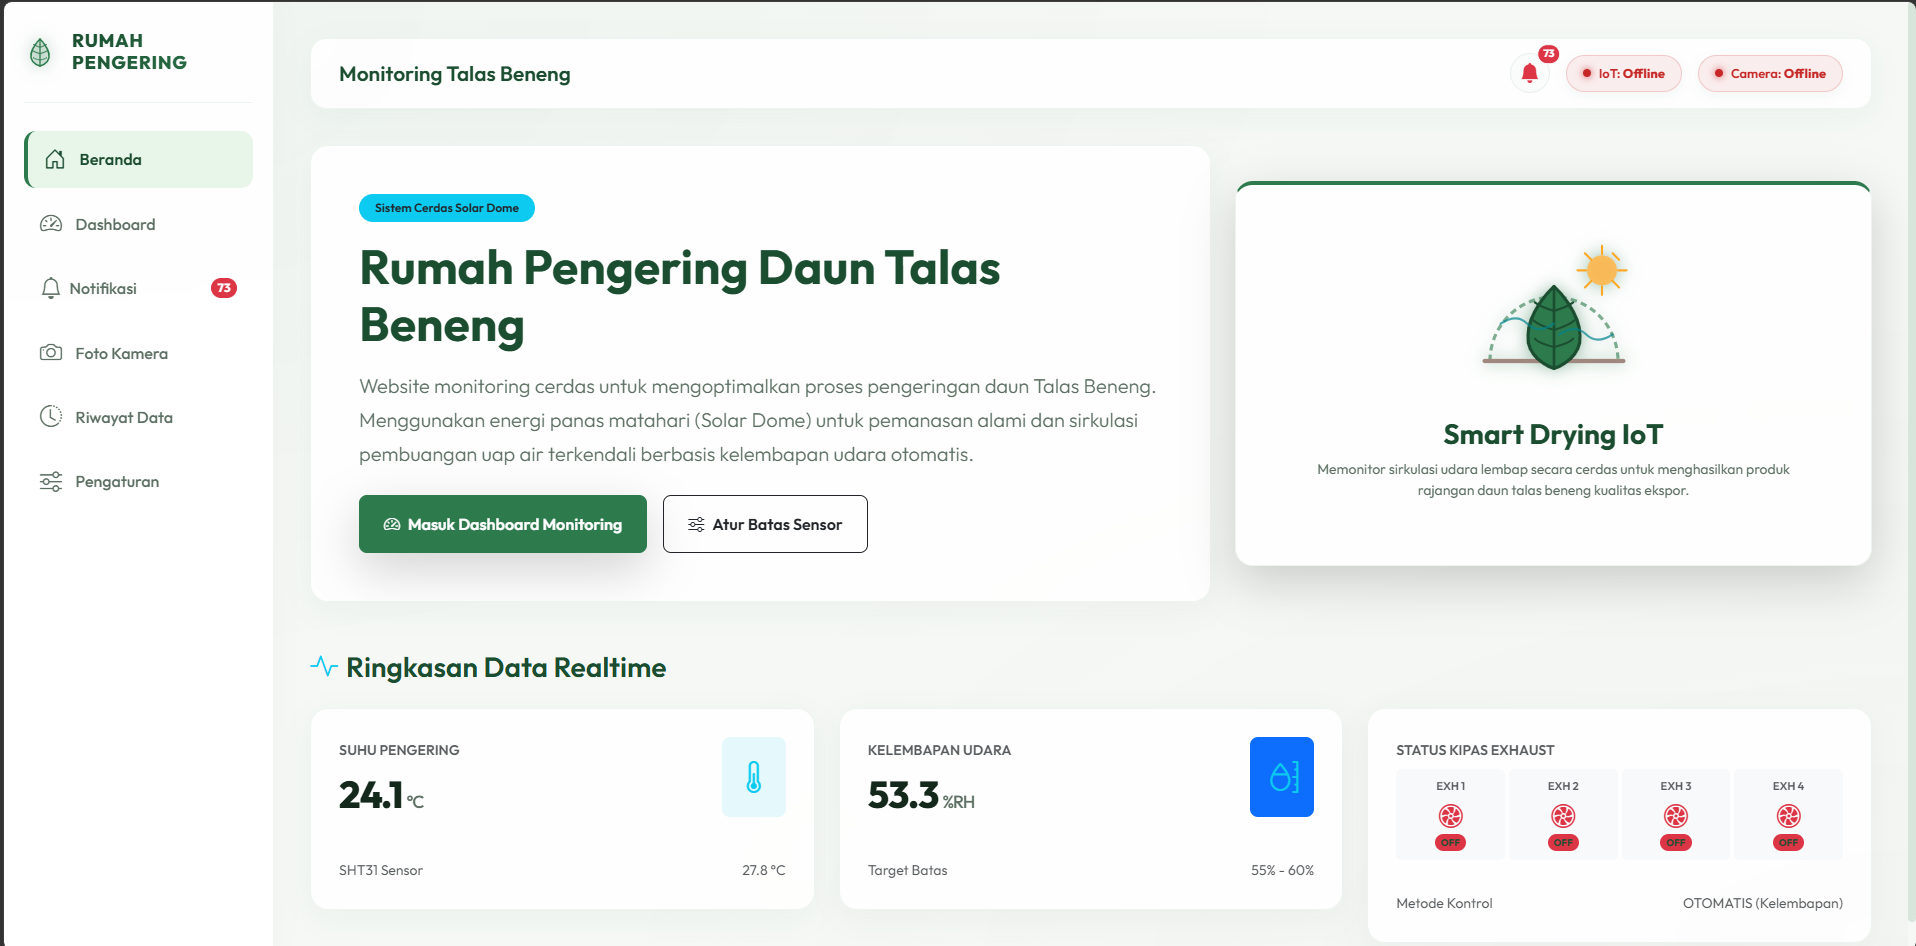This screenshot has height=946, width=1916.
Task: Click the red 73 badge on header bell
Action: pos(1548,54)
